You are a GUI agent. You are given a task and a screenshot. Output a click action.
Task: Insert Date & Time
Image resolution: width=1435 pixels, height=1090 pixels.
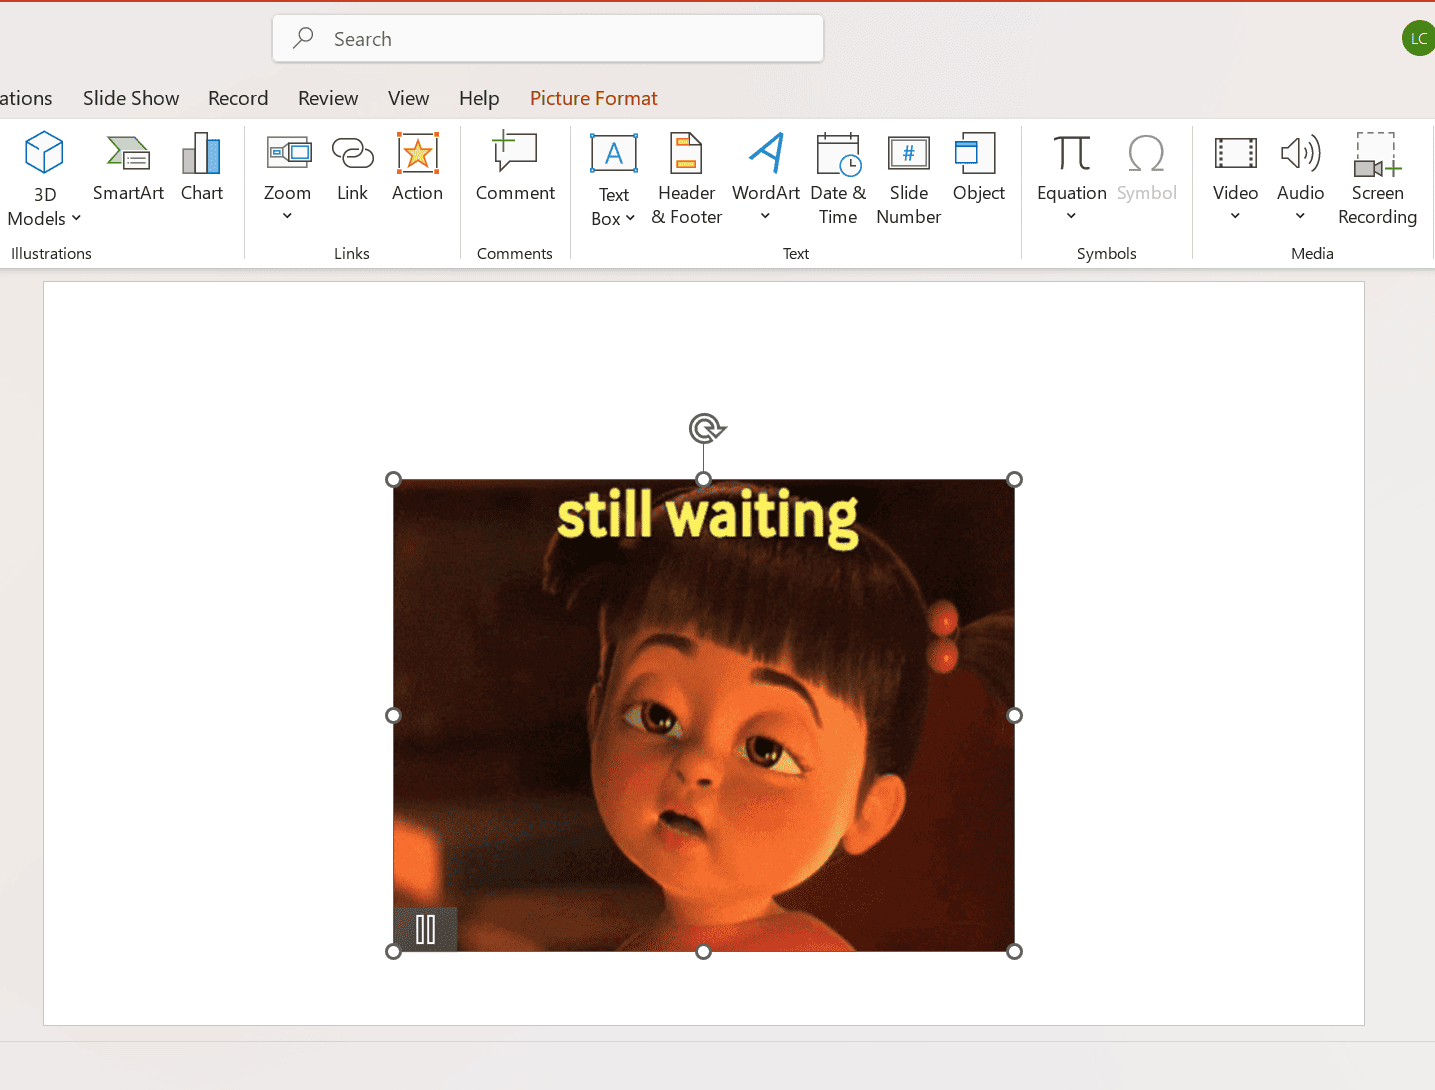click(x=838, y=179)
